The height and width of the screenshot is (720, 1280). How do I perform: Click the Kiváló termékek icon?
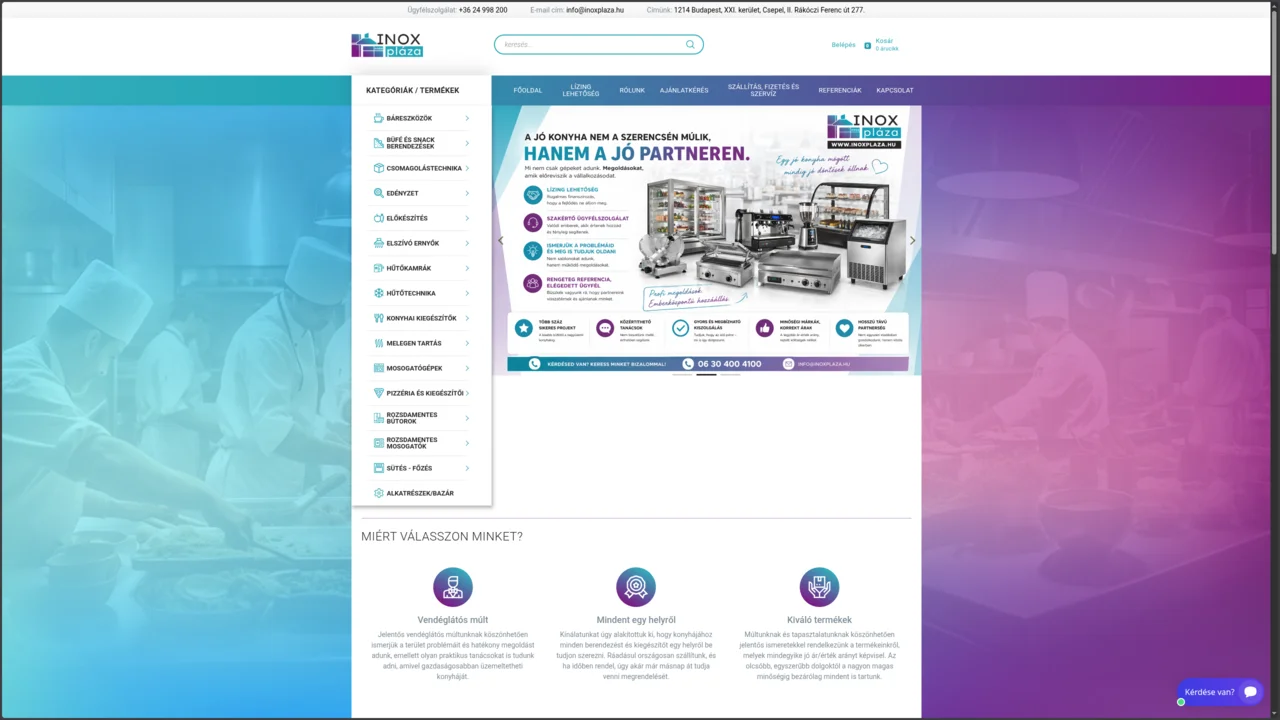click(x=819, y=587)
